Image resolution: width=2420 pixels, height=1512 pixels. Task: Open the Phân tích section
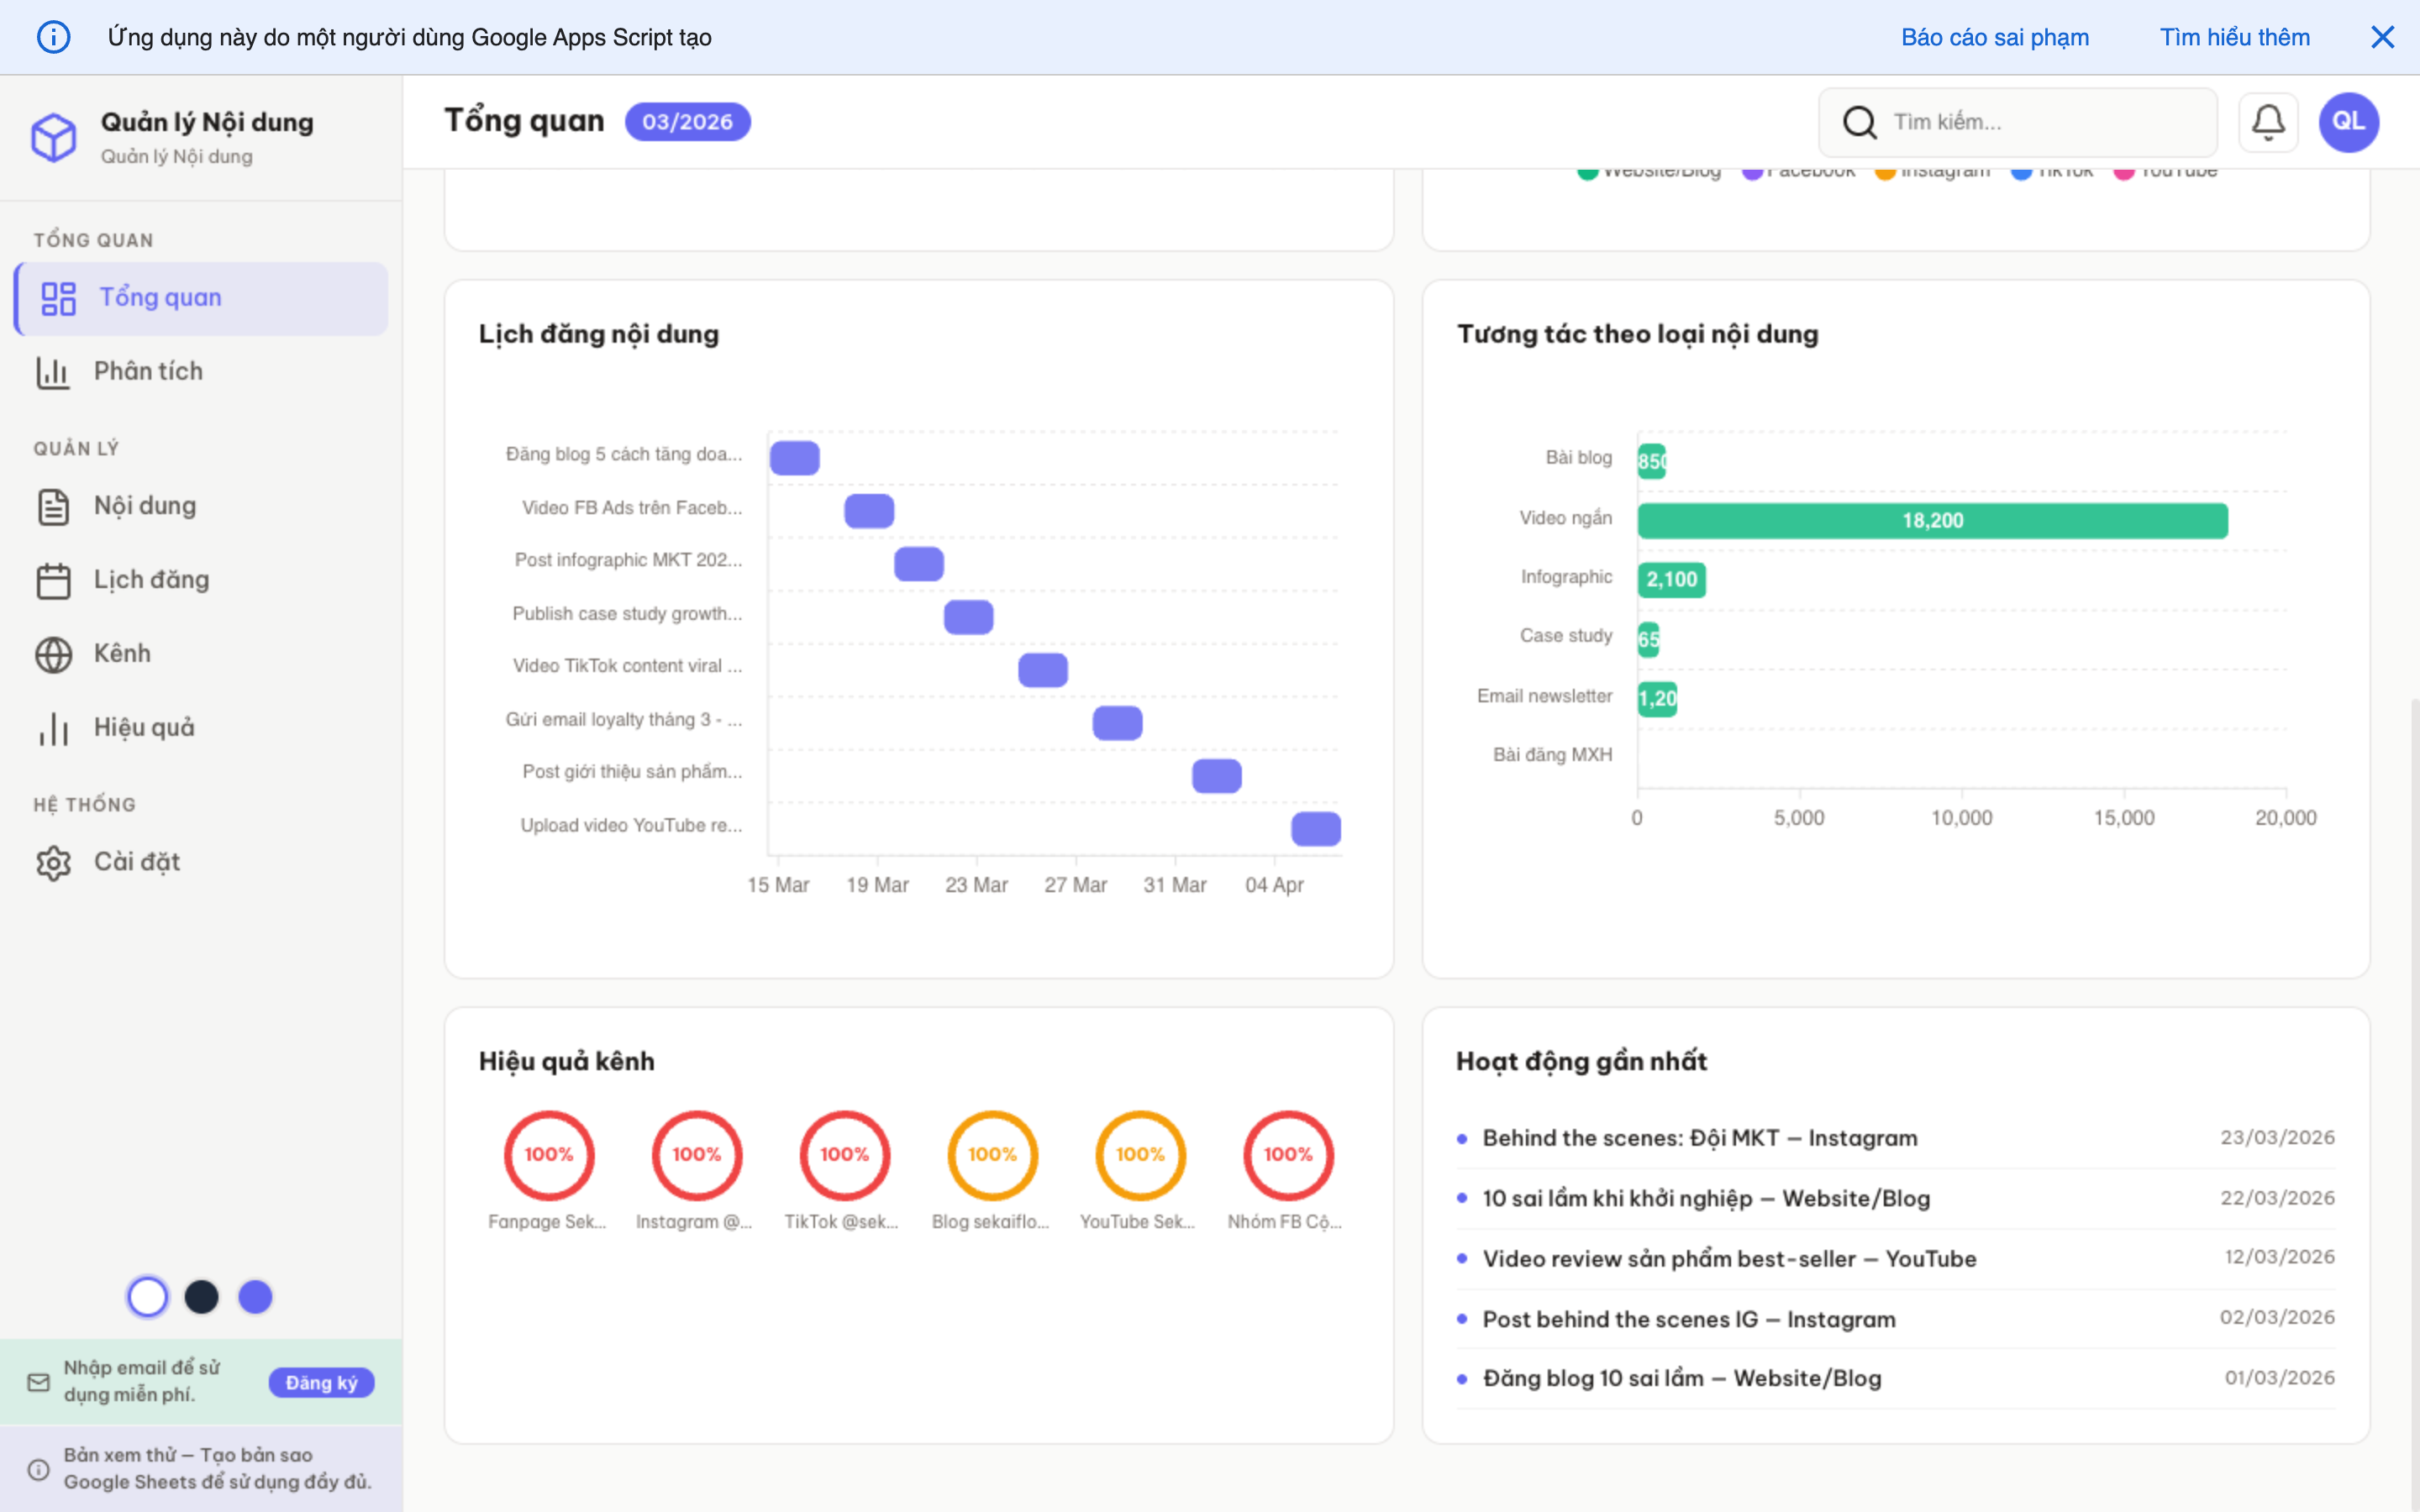tap(150, 371)
